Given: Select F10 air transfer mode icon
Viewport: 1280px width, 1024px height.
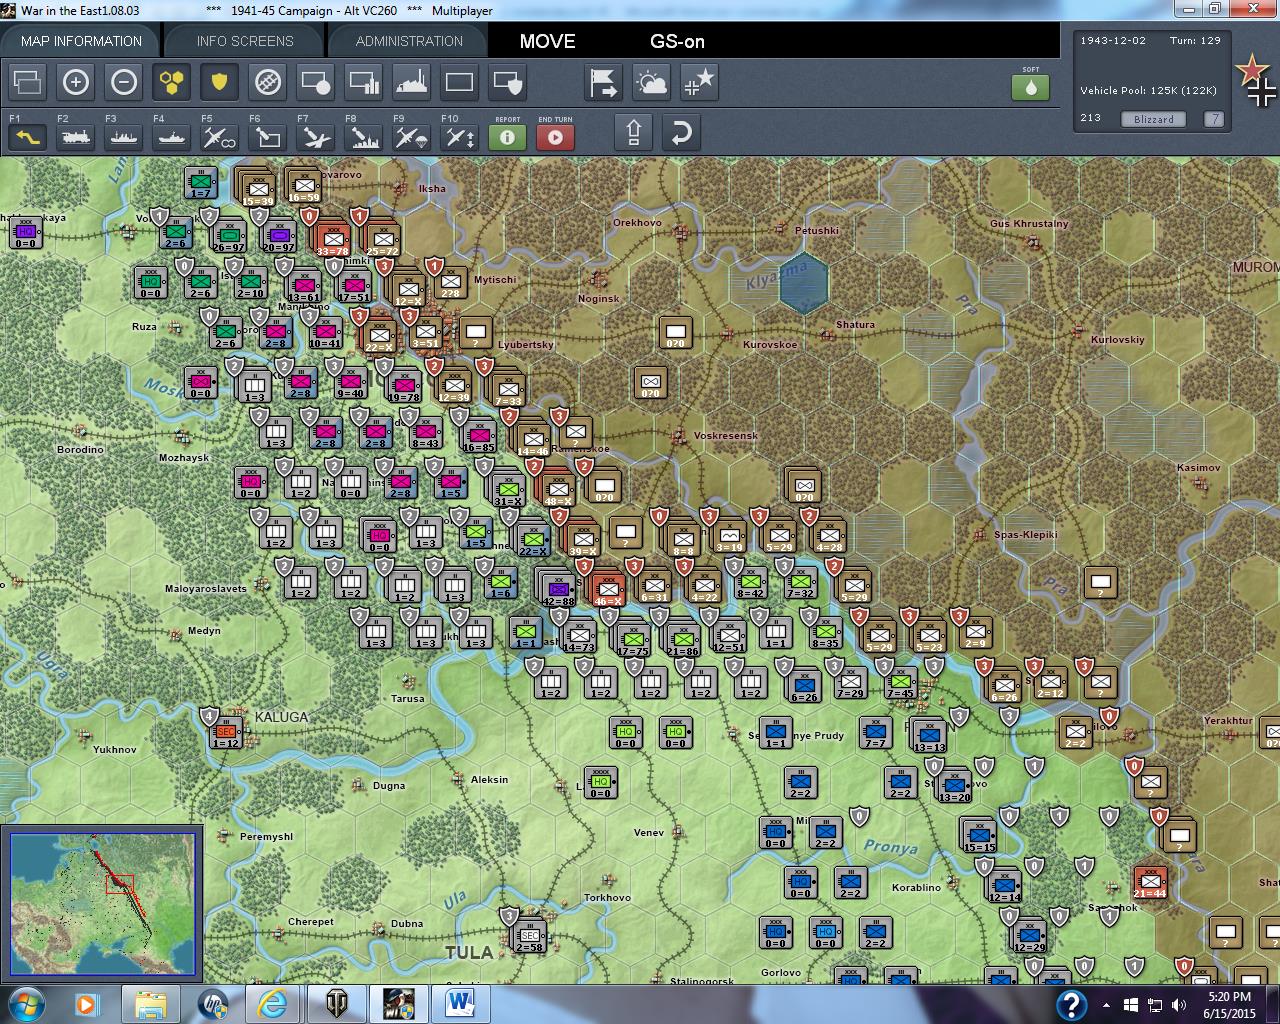Looking at the screenshot, I should (x=459, y=136).
